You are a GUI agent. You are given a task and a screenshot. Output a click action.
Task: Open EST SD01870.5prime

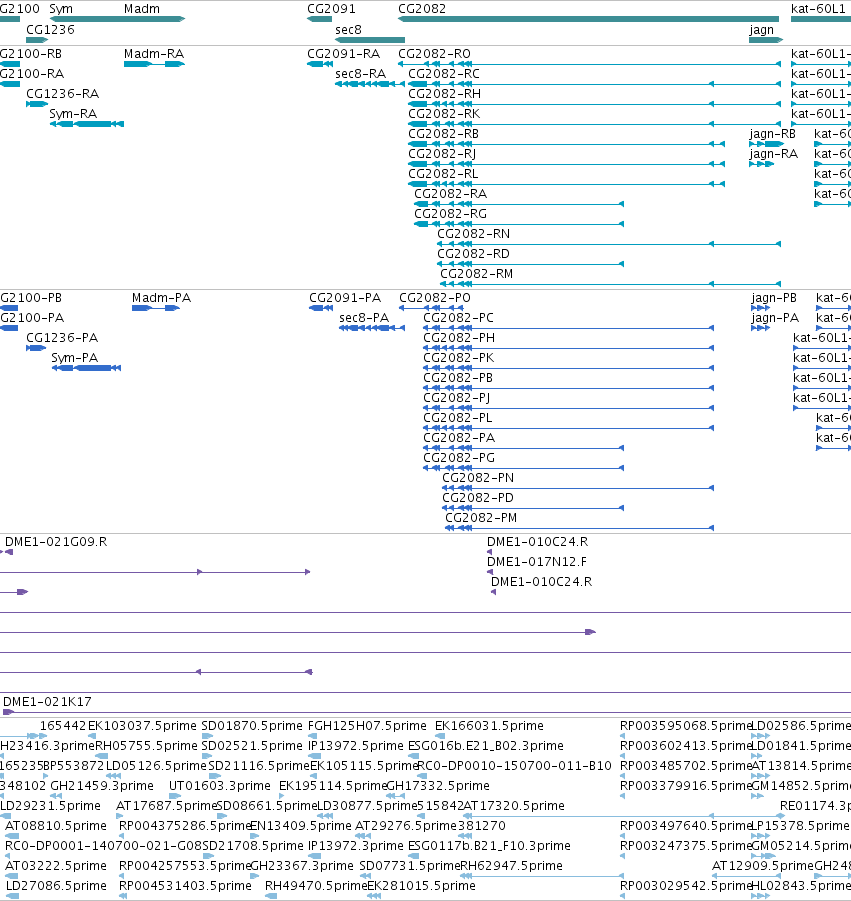pos(252,726)
